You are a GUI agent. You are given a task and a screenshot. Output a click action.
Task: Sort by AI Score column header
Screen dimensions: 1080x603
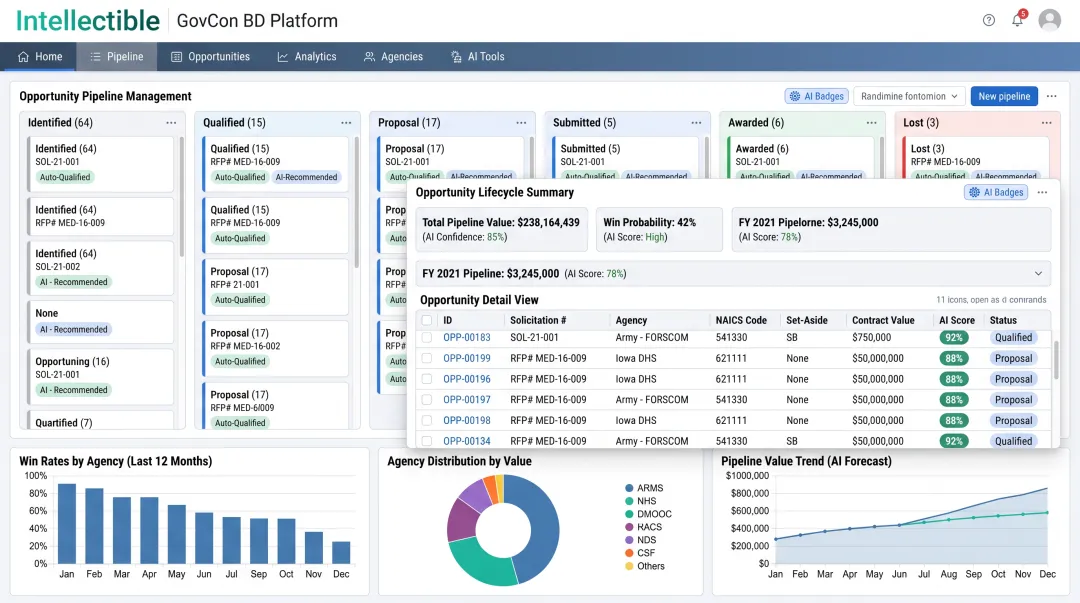tap(957, 320)
